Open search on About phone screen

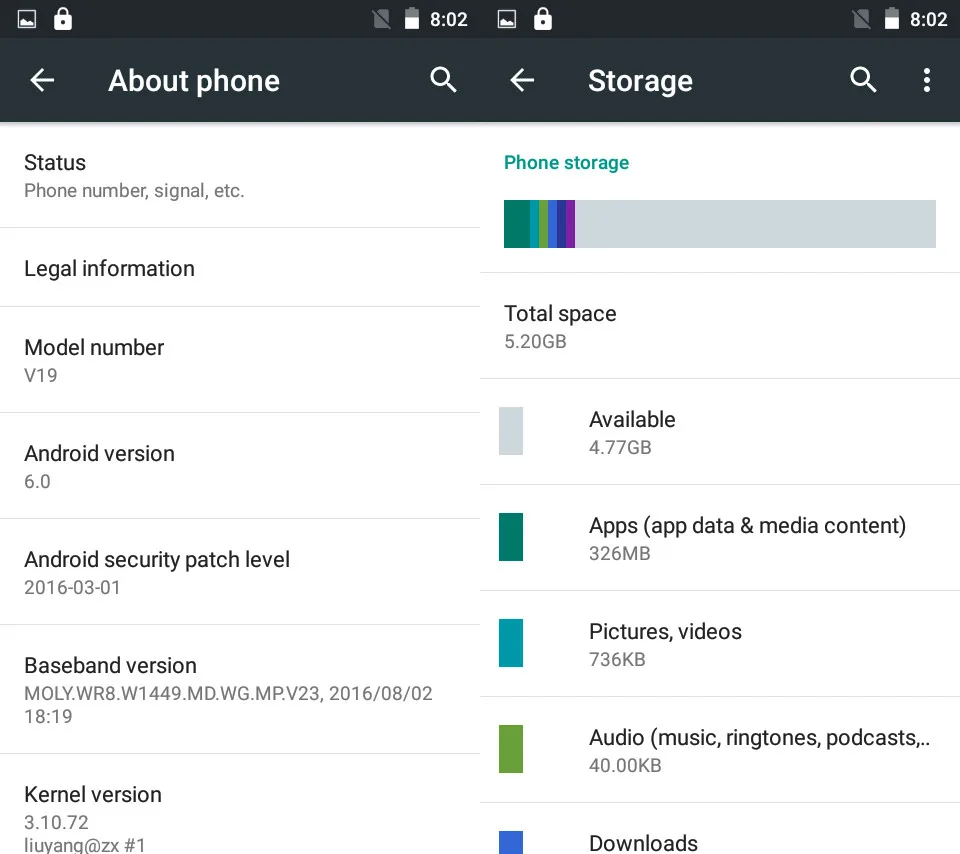click(443, 80)
